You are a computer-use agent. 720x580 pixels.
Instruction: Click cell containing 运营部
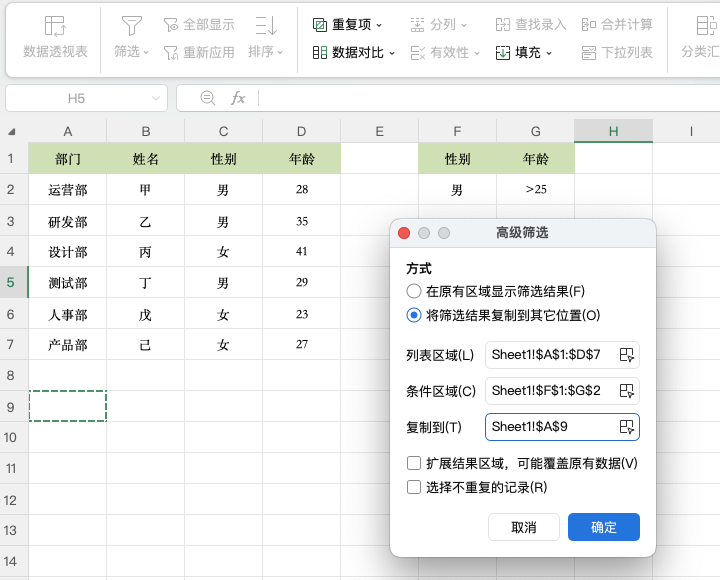[68, 189]
